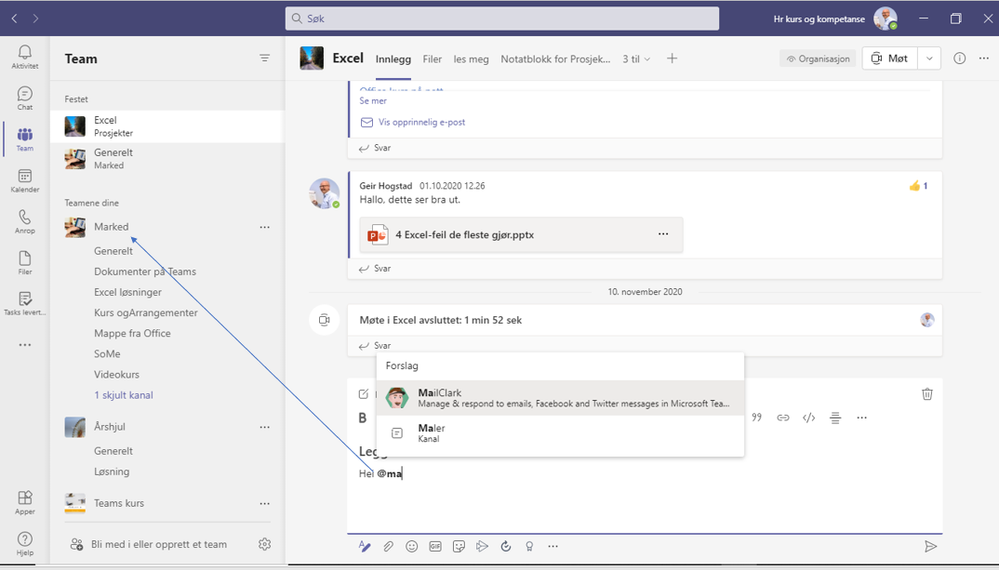
Task: Open the SoMe channel
Action: (107, 354)
